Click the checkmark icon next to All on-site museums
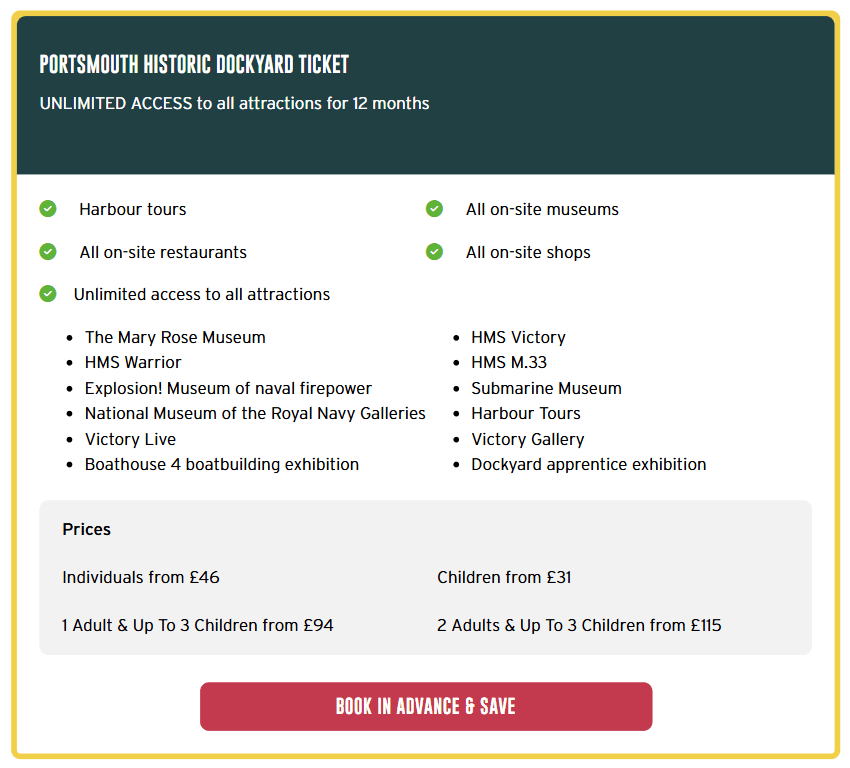The height and width of the screenshot is (768, 850). (434, 209)
